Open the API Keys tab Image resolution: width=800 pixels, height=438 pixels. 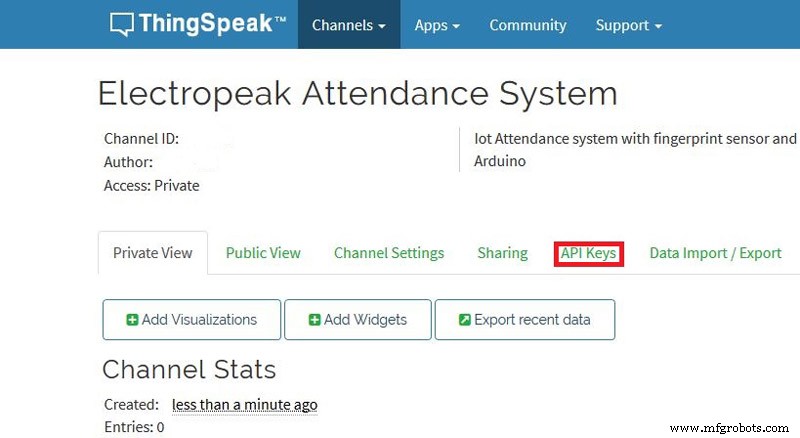tap(588, 253)
